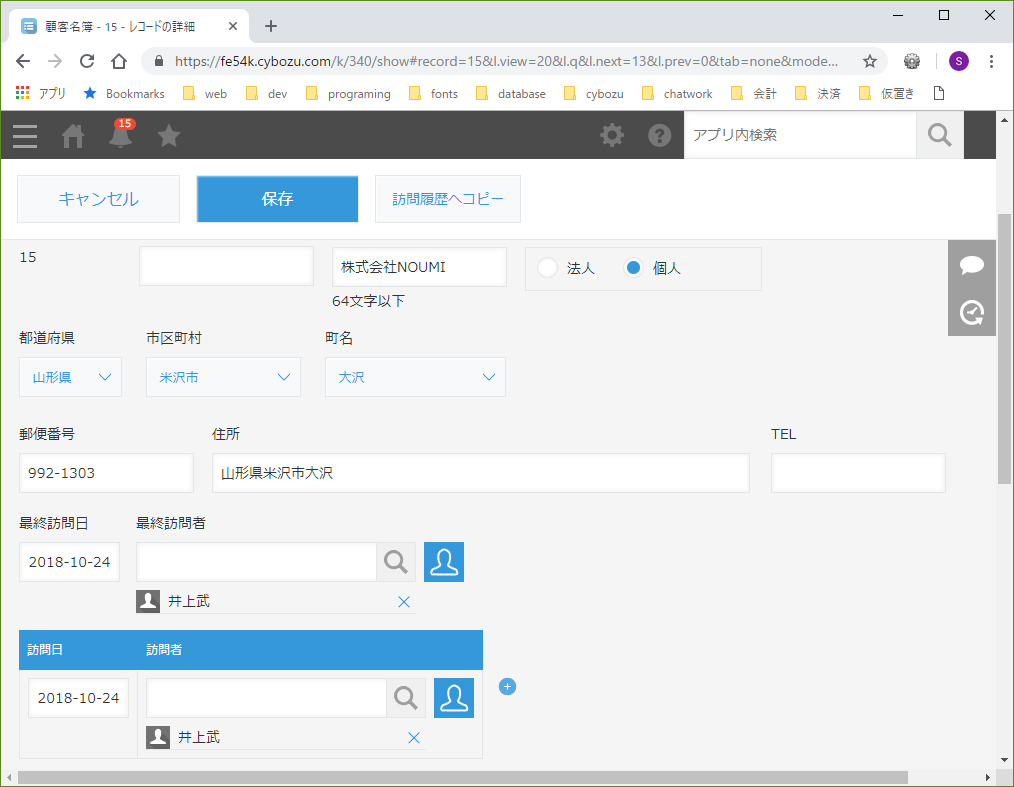
Task: Show record comments speech bubble panel
Action: (x=972, y=264)
